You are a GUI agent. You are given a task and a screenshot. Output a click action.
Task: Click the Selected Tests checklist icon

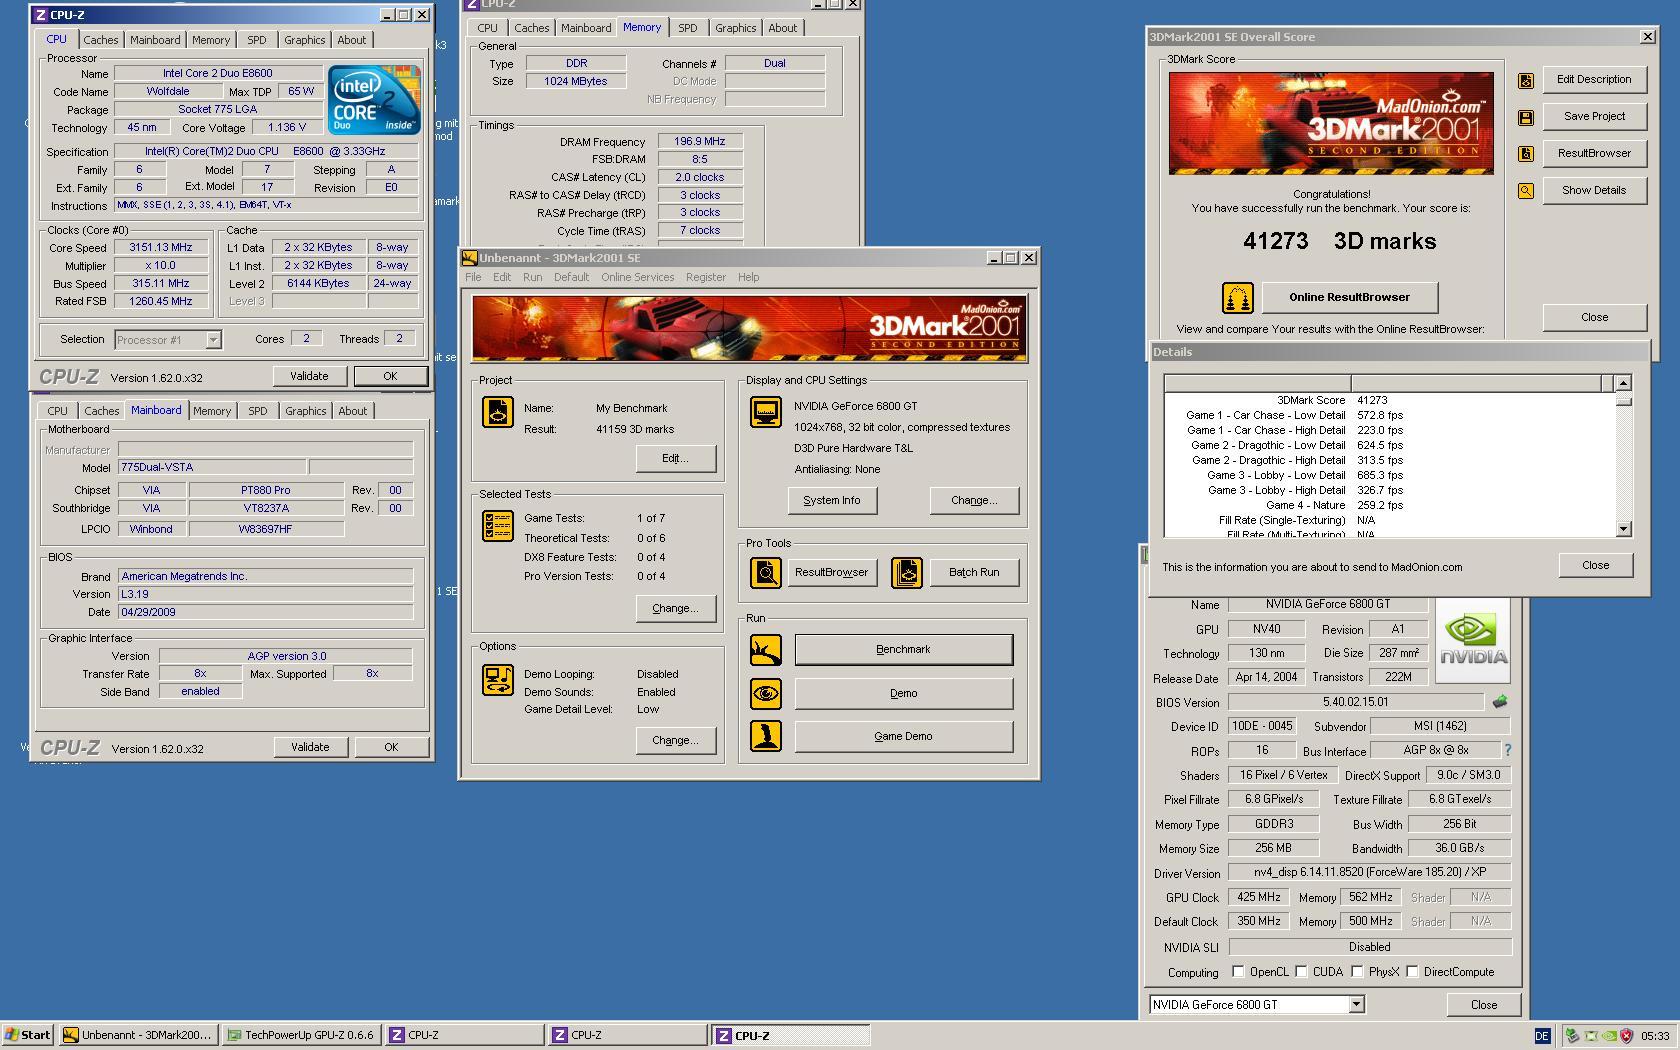(x=497, y=526)
